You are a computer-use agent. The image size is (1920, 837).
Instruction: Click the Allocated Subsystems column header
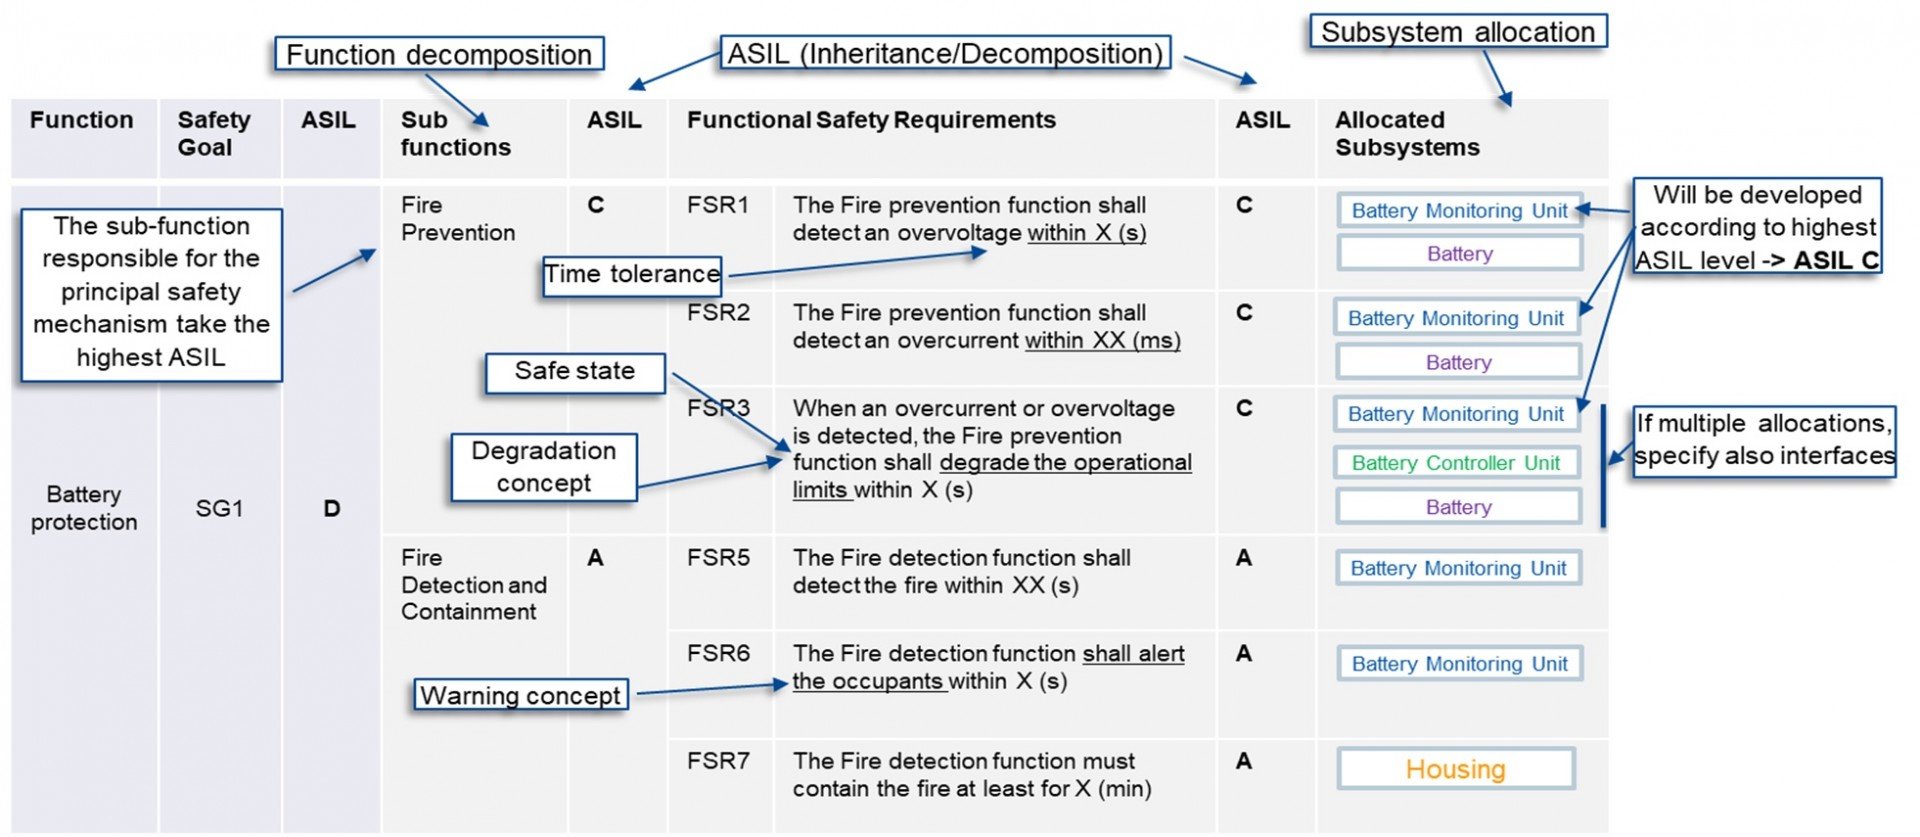point(1407,134)
